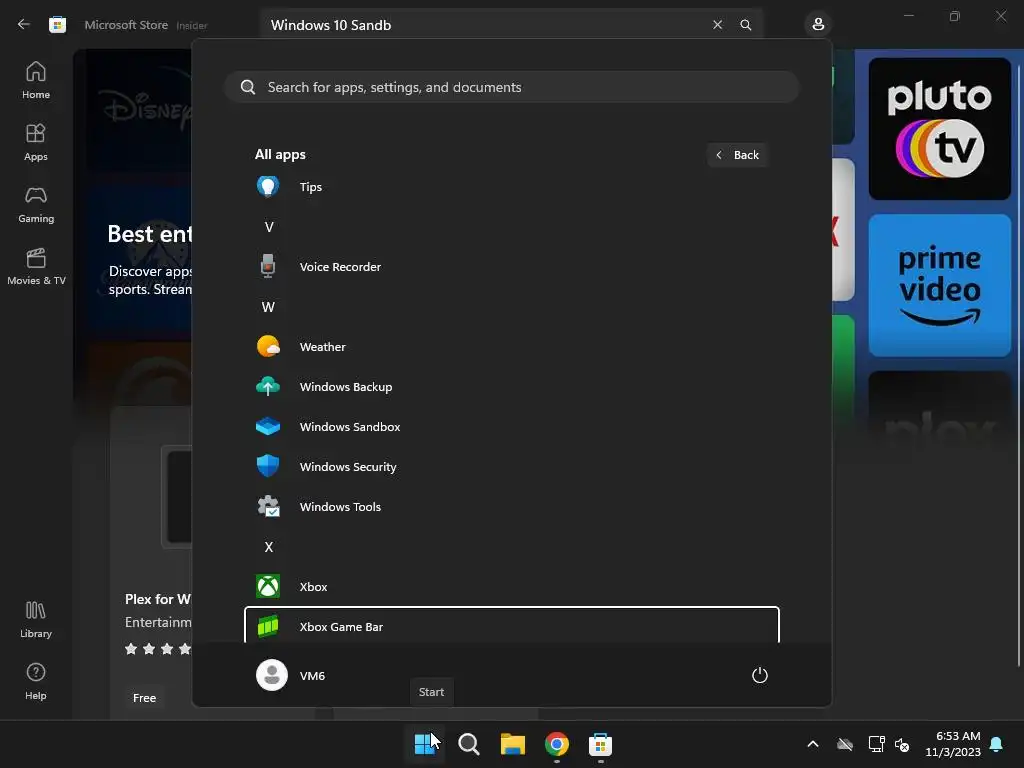Viewport: 1024px width, 768px height.
Task: Go back from All apps list
Action: pos(737,155)
